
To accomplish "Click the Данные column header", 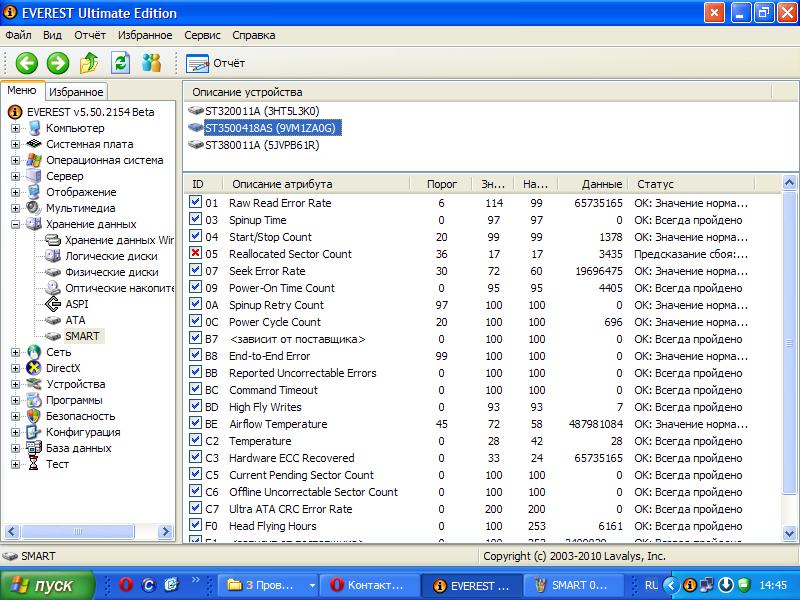I will coord(601,184).
